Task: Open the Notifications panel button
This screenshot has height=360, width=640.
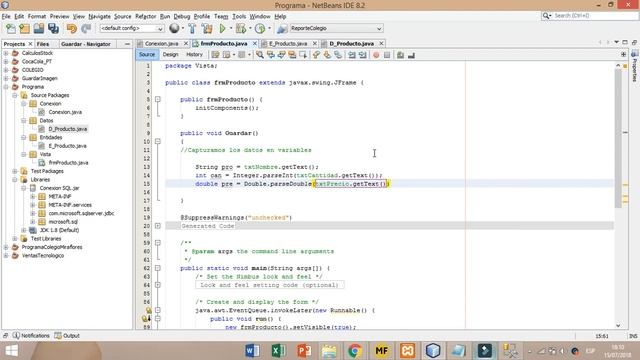Action: click(31, 336)
